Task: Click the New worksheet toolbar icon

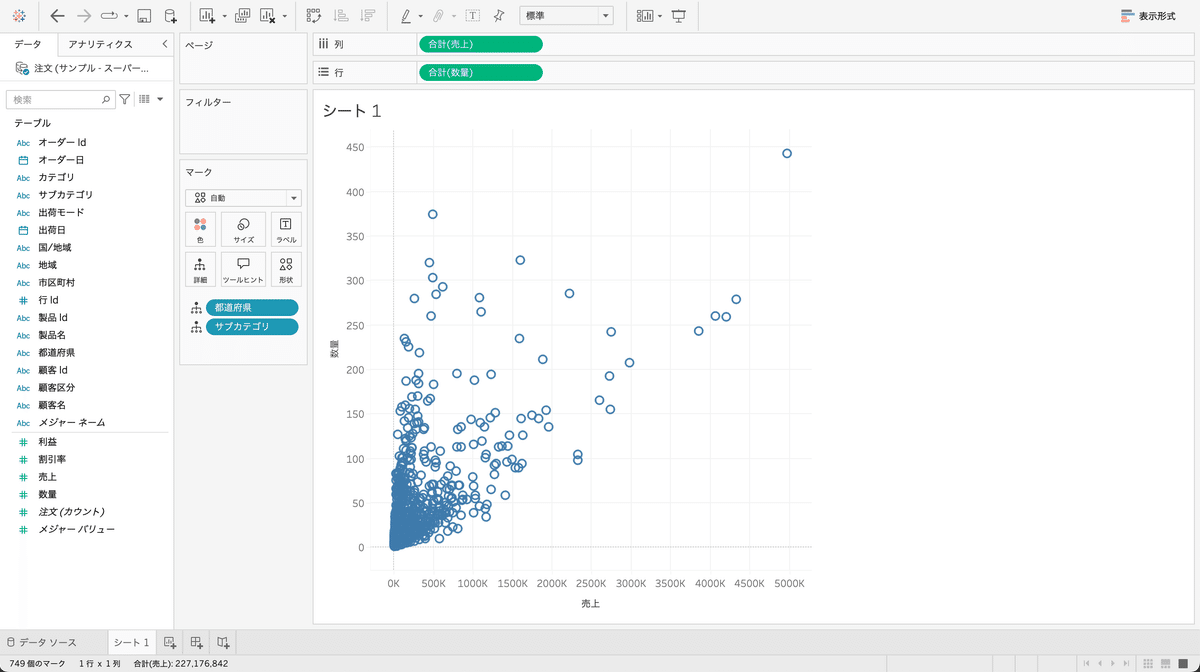Action: [x=207, y=16]
